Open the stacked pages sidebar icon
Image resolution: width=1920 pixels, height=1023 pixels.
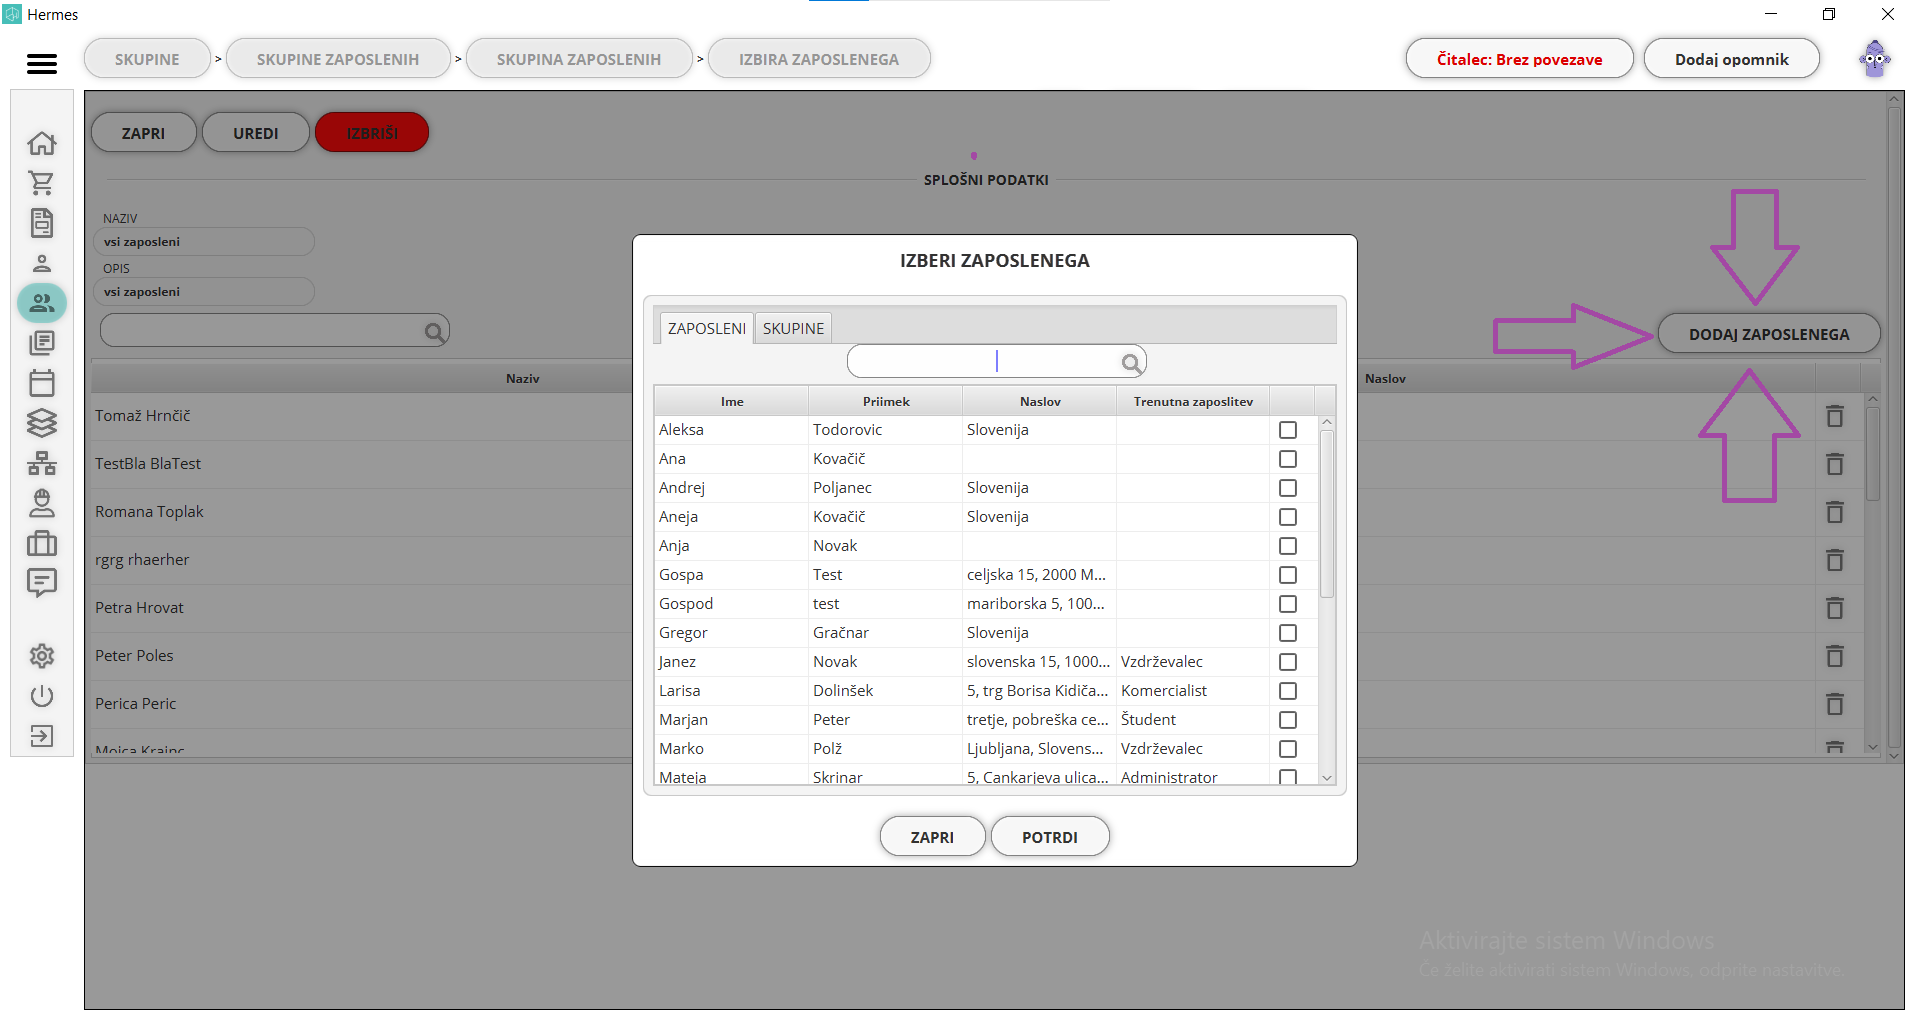click(42, 343)
